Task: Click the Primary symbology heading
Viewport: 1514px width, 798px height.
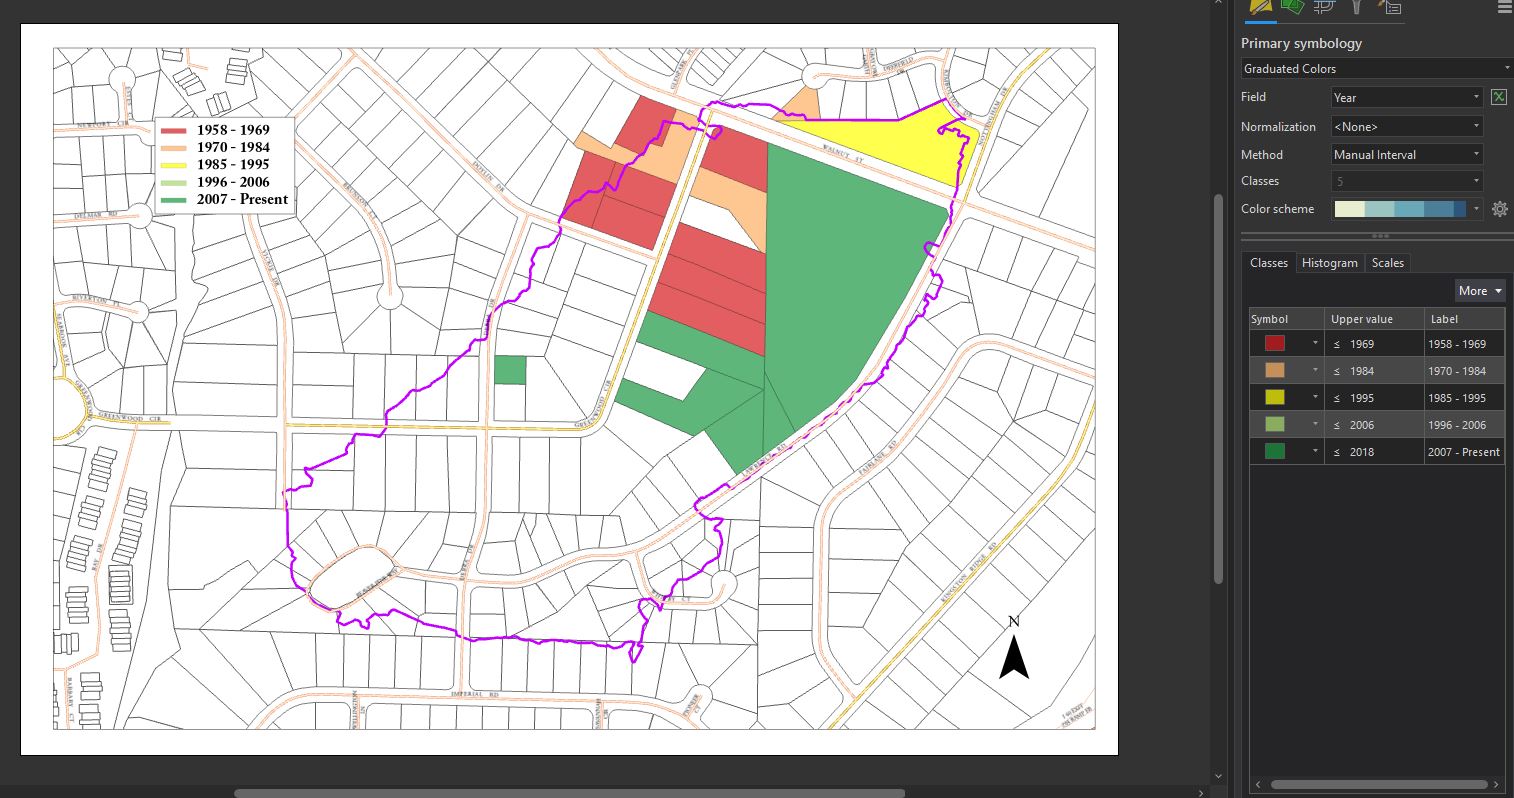Action: click(1301, 43)
